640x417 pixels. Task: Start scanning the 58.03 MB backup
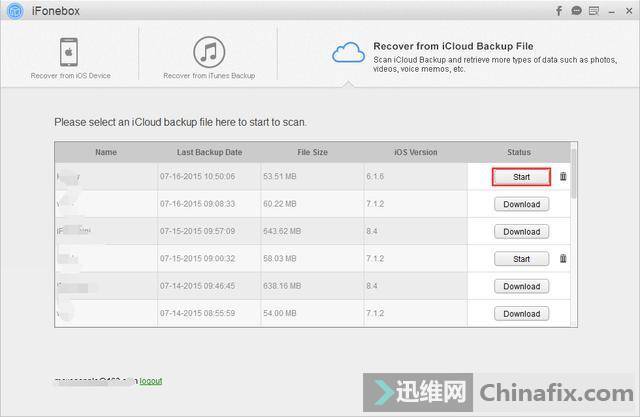click(x=521, y=259)
